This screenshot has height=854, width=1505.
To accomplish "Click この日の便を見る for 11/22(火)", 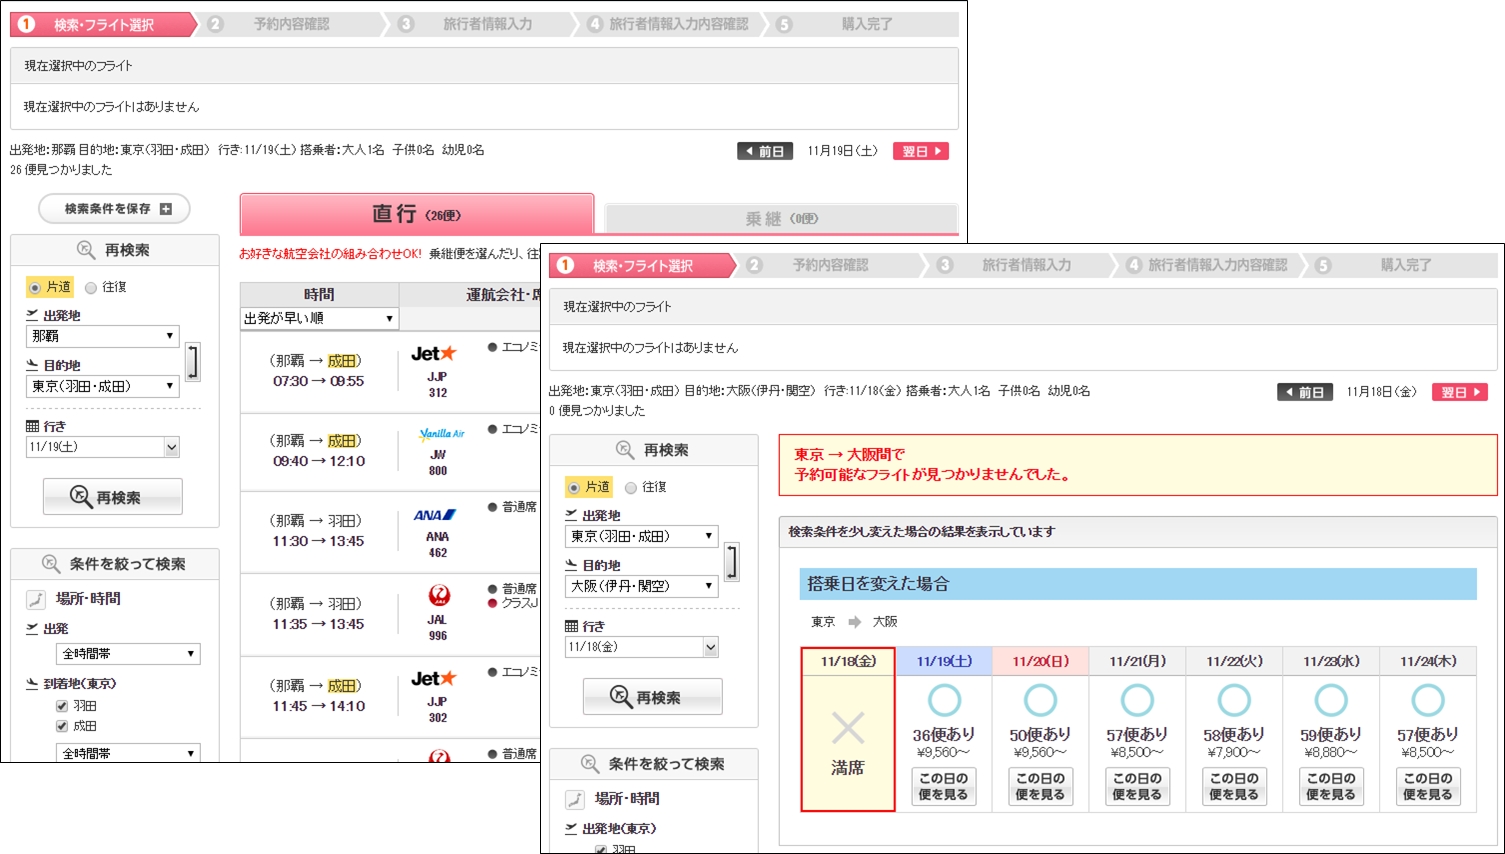I will coord(1234,786).
